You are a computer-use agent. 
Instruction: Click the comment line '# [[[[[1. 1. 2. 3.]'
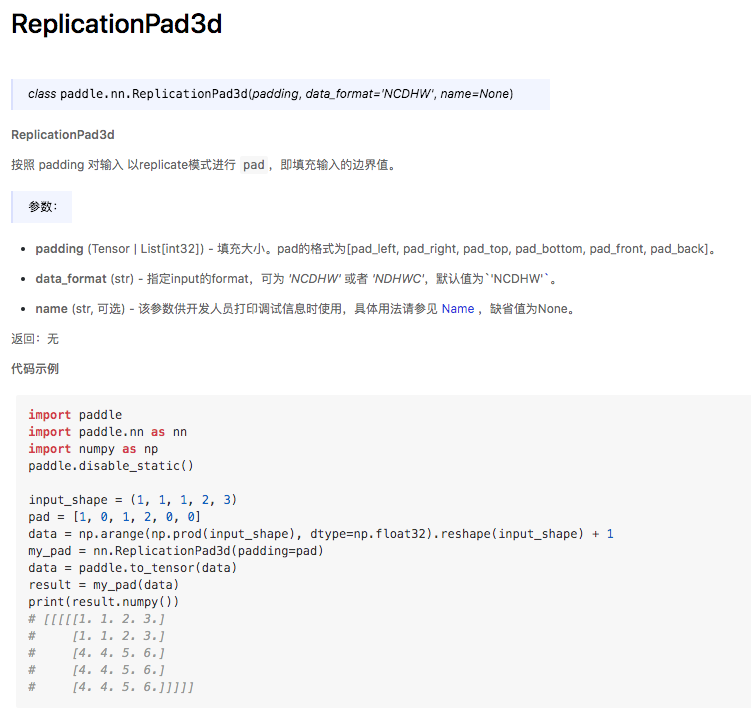click(96, 619)
